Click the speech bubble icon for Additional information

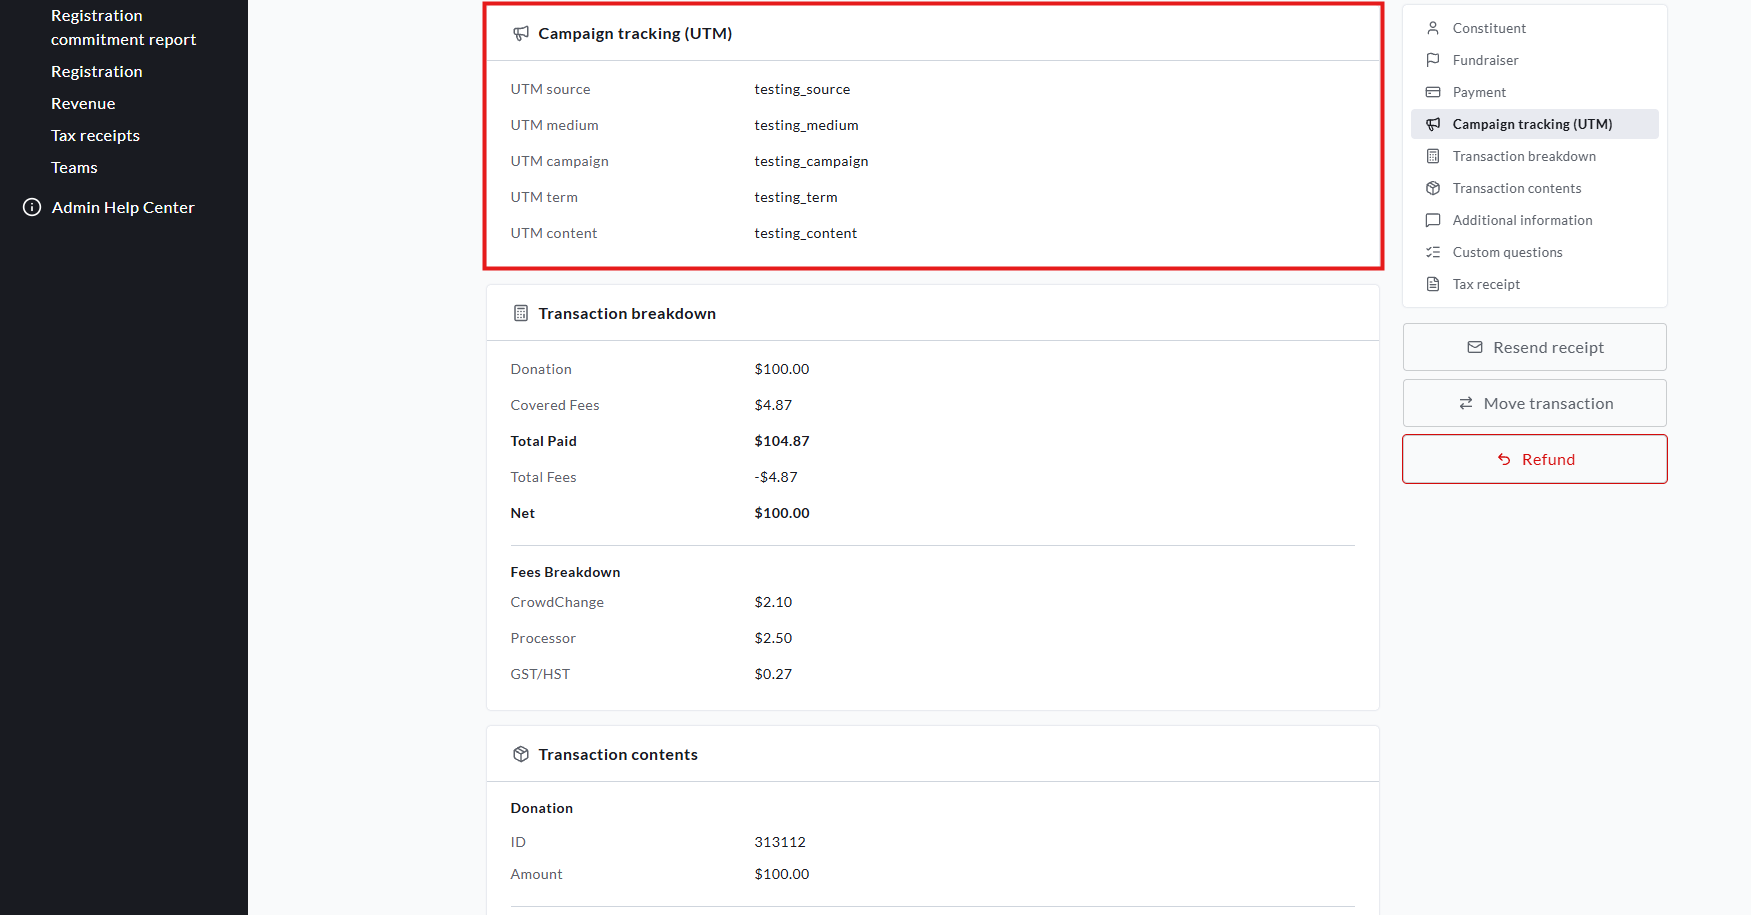pyautogui.click(x=1433, y=220)
